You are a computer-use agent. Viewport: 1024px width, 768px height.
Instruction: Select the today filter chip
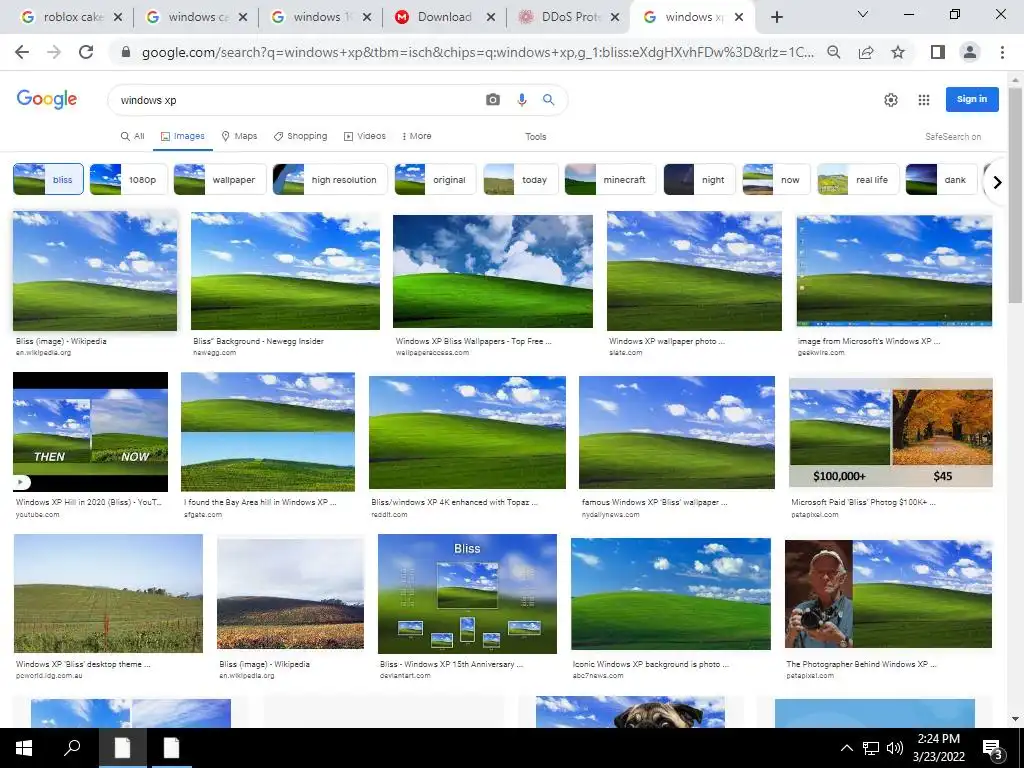coord(521,180)
